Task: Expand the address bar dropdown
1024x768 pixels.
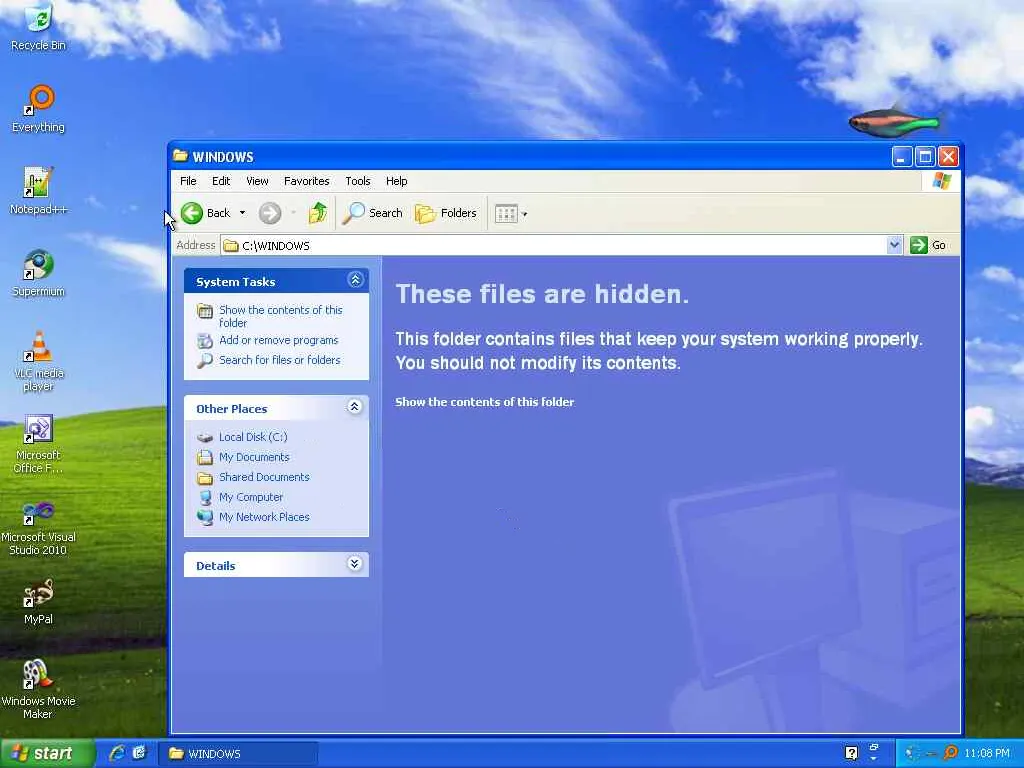Action: point(894,245)
